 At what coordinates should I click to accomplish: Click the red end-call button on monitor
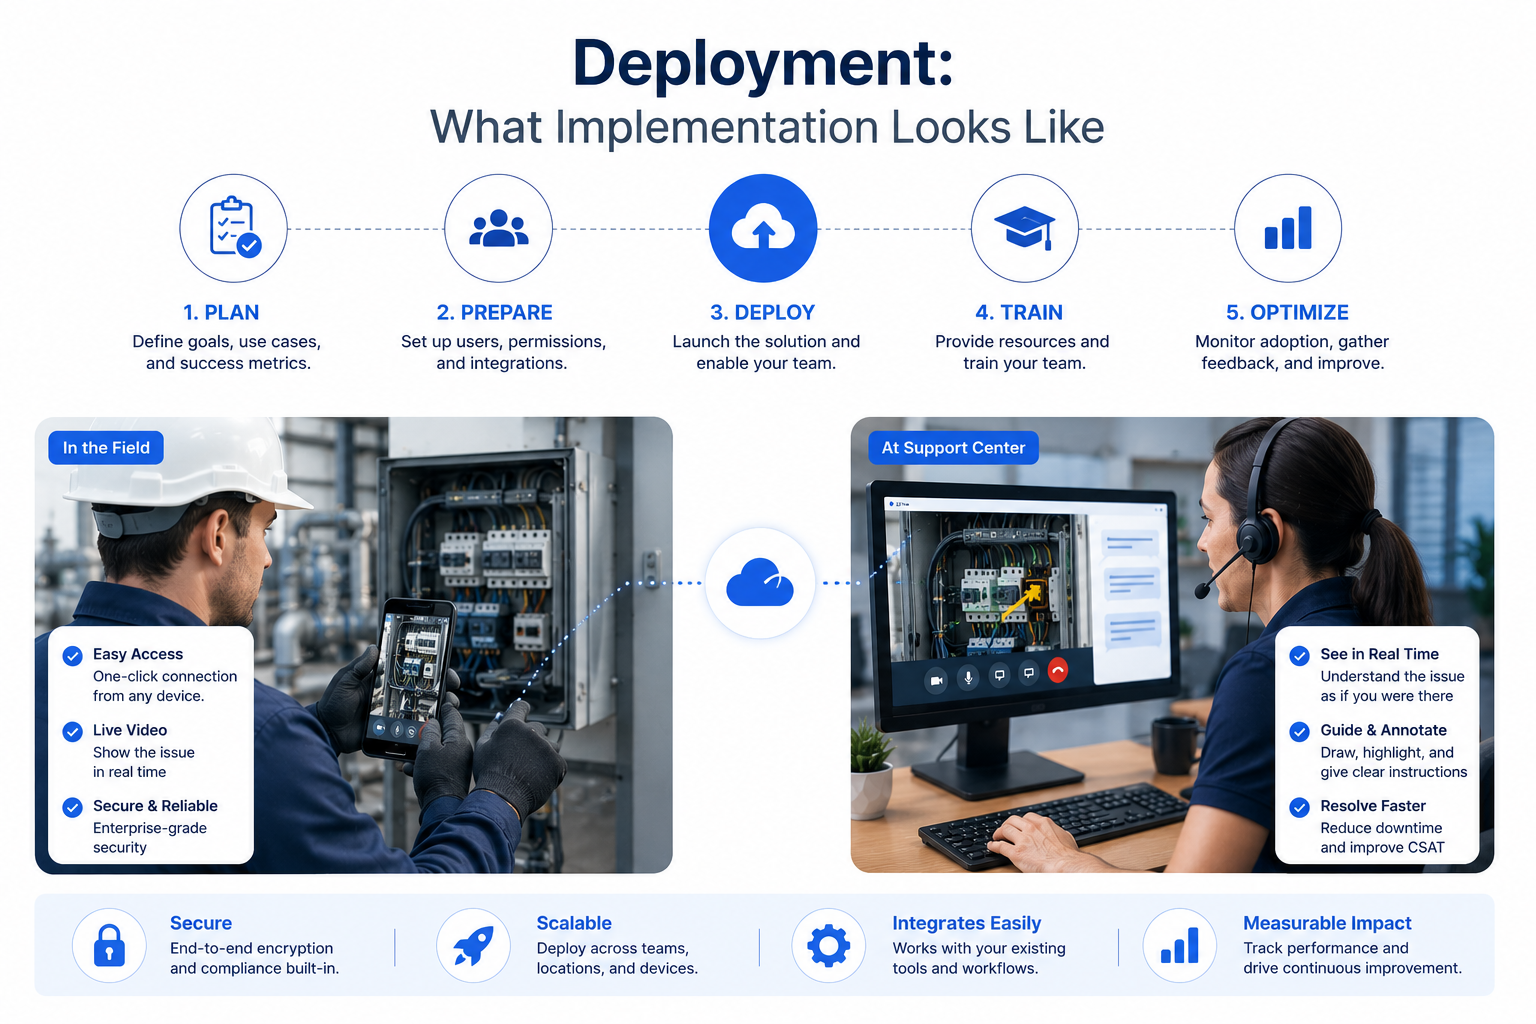click(x=1057, y=670)
